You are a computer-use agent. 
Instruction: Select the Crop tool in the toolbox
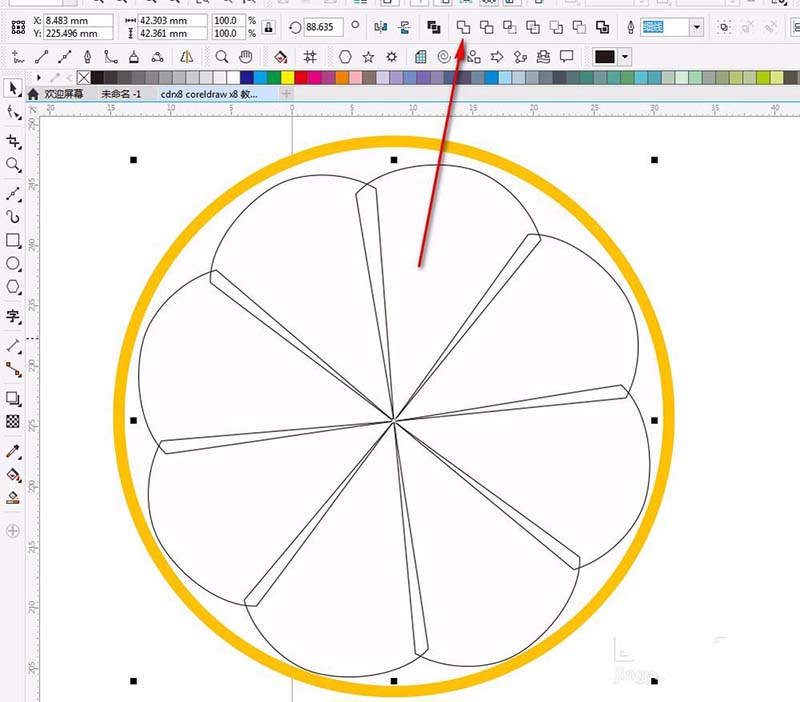[x=13, y=141]
